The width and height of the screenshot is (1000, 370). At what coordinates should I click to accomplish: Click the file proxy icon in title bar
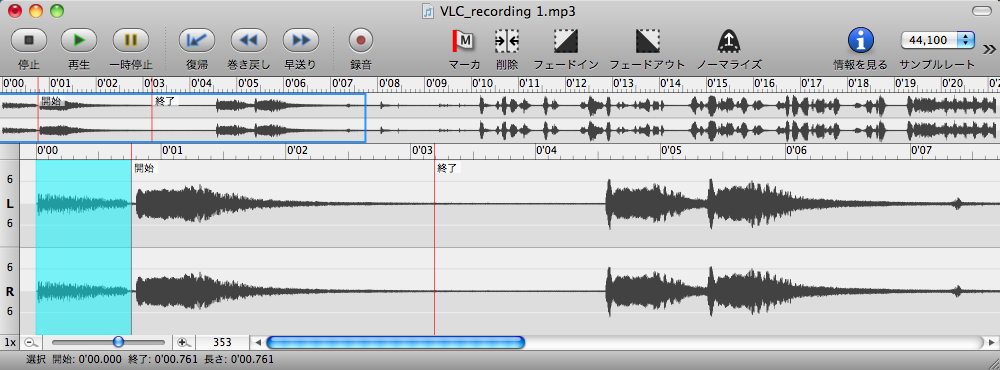click(x=429, y=11)
